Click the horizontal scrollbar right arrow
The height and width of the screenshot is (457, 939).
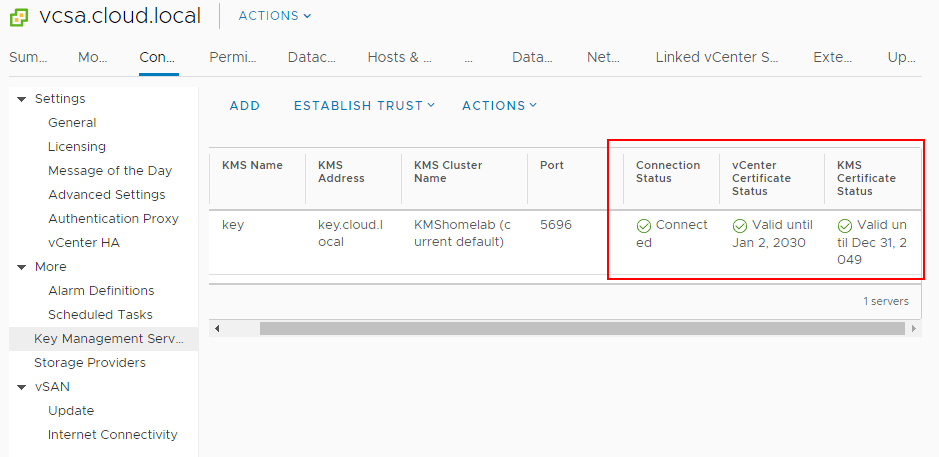click(x=914, y=329)
